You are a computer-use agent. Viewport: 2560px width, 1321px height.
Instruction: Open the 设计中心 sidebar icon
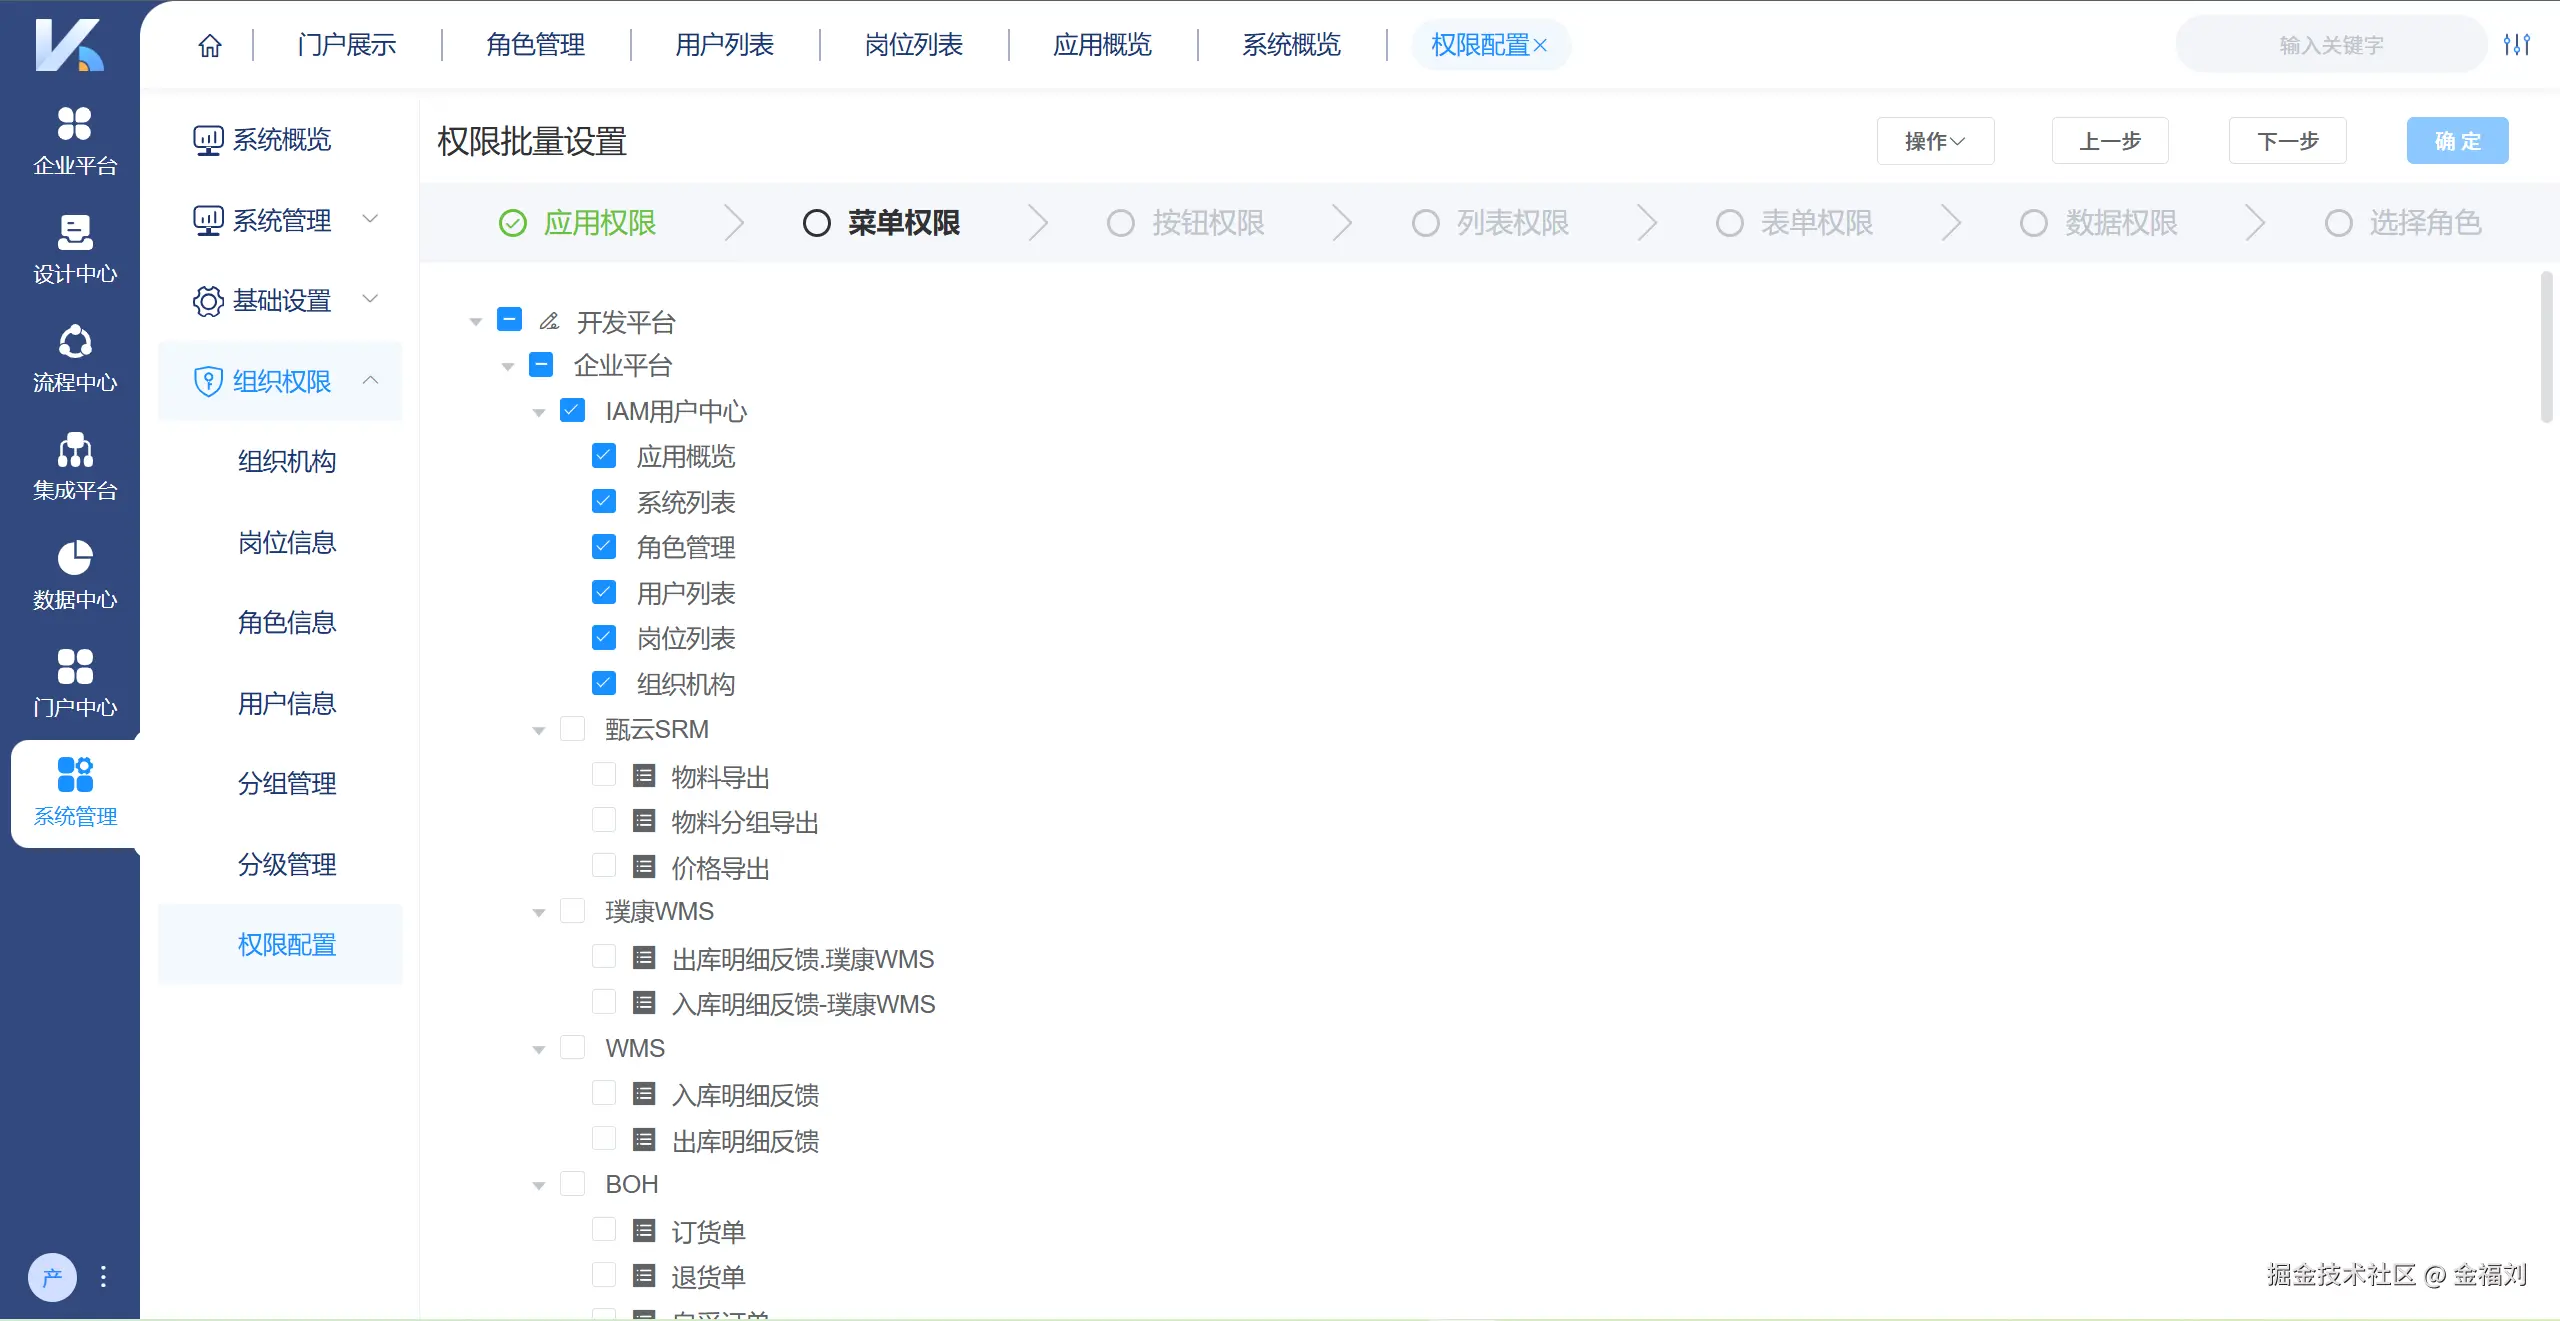point(73,249)
